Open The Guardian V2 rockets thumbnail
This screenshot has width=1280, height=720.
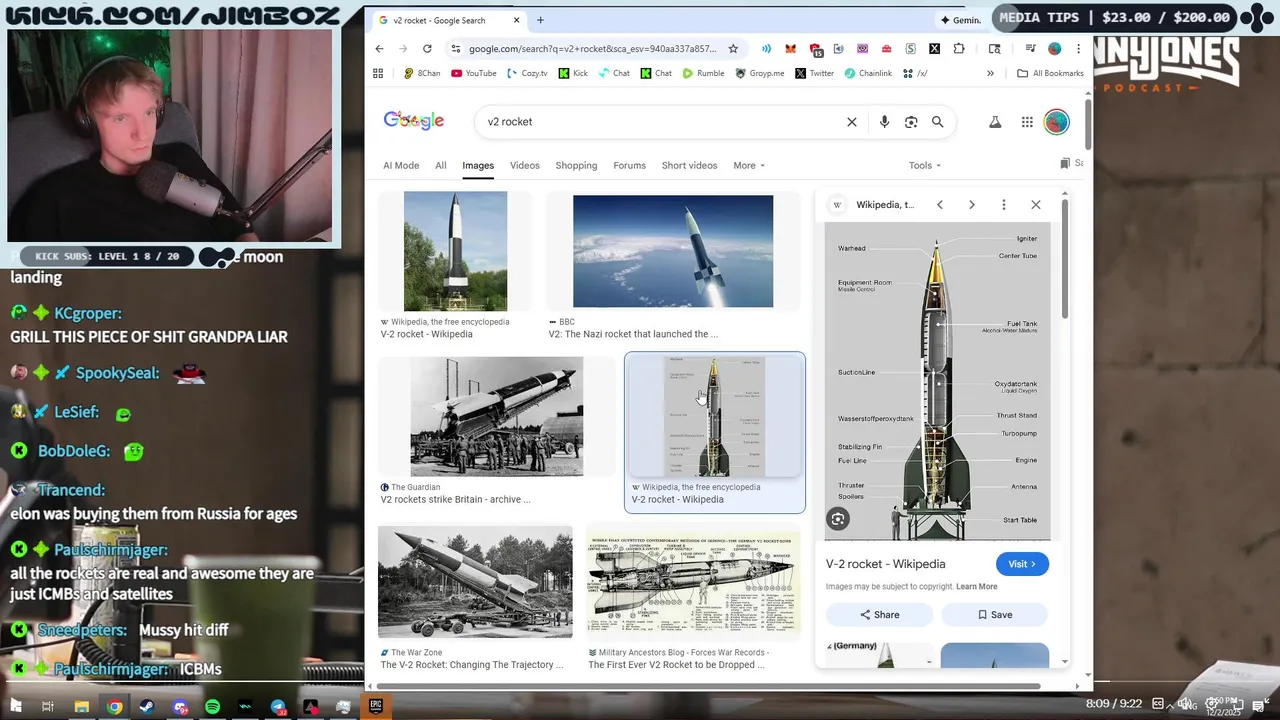[x=497, y=417]
